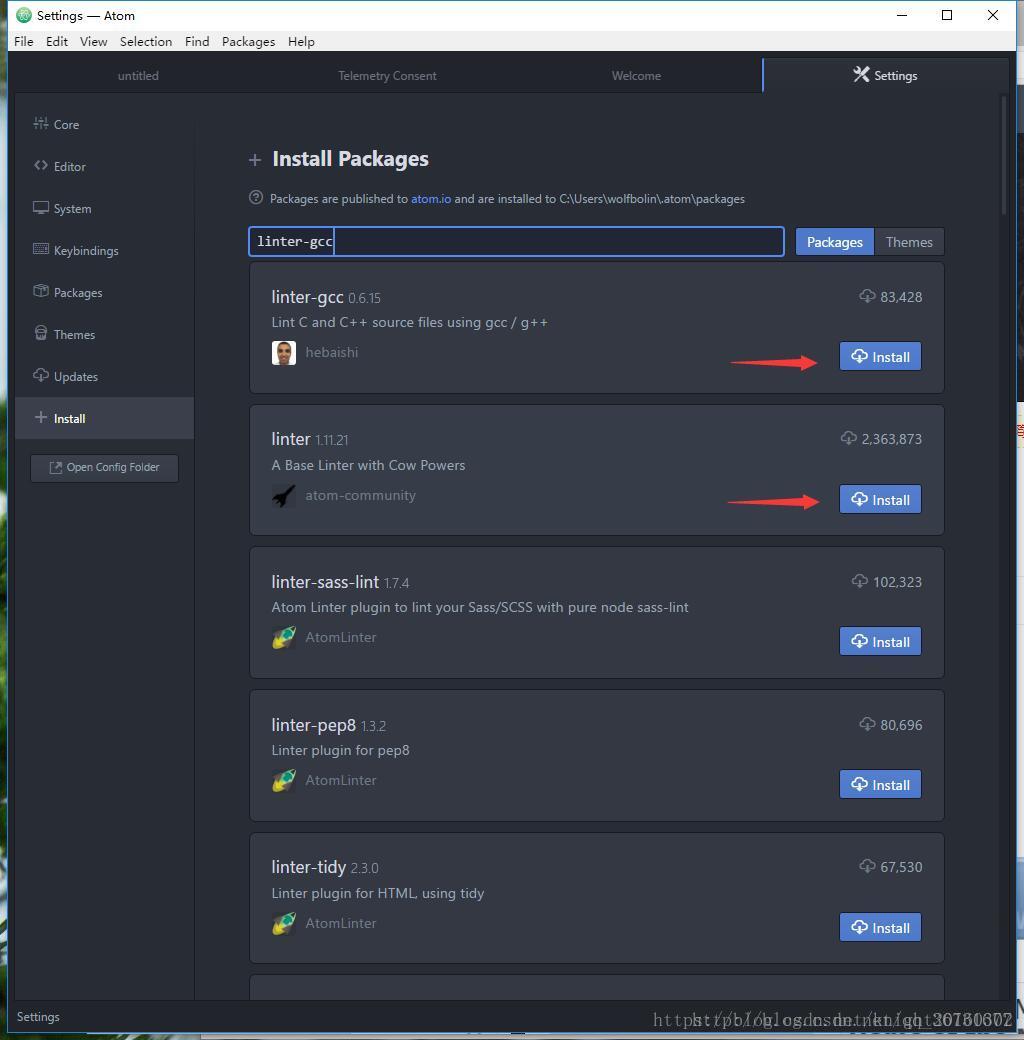Select the Settings tab
The height and width of the screenshot is (1040, 1024).
coord(885,76)
